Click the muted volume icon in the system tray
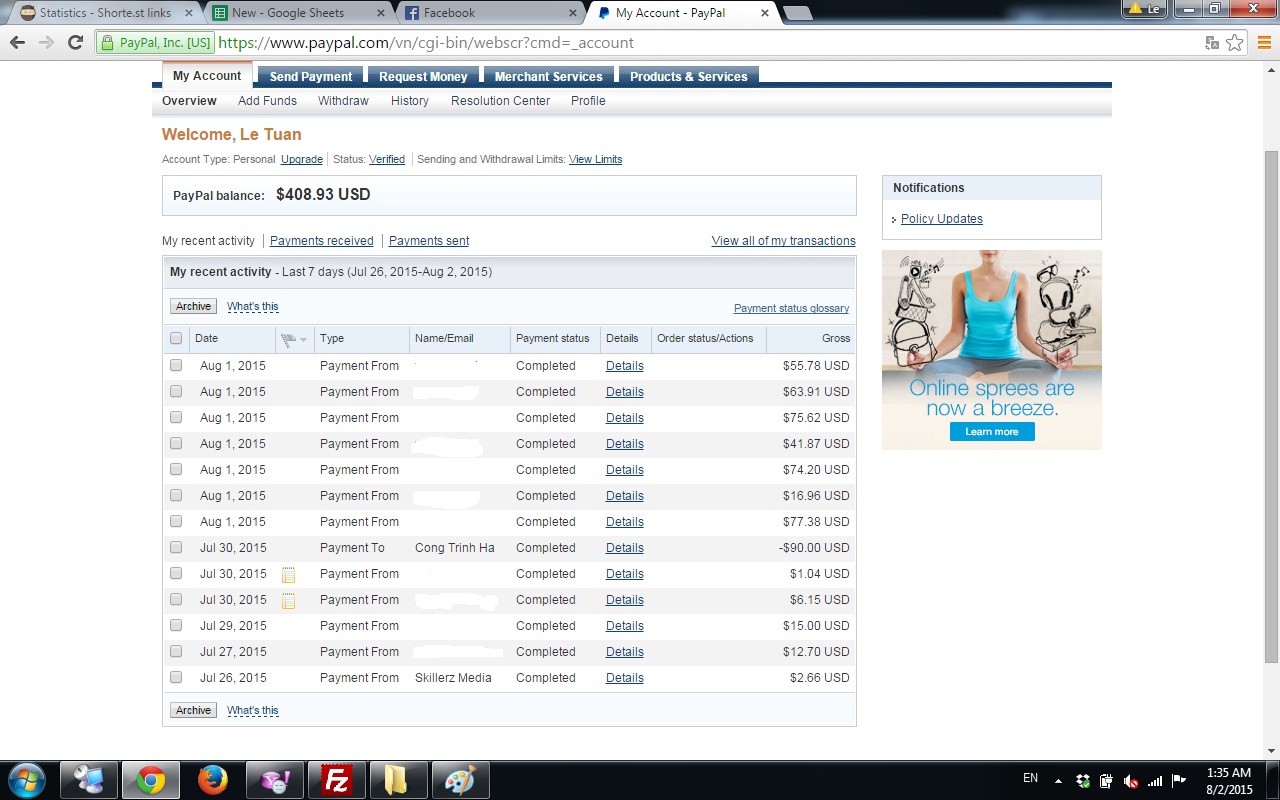Viewport: 1280px width, 800px height. point(1131,780)
